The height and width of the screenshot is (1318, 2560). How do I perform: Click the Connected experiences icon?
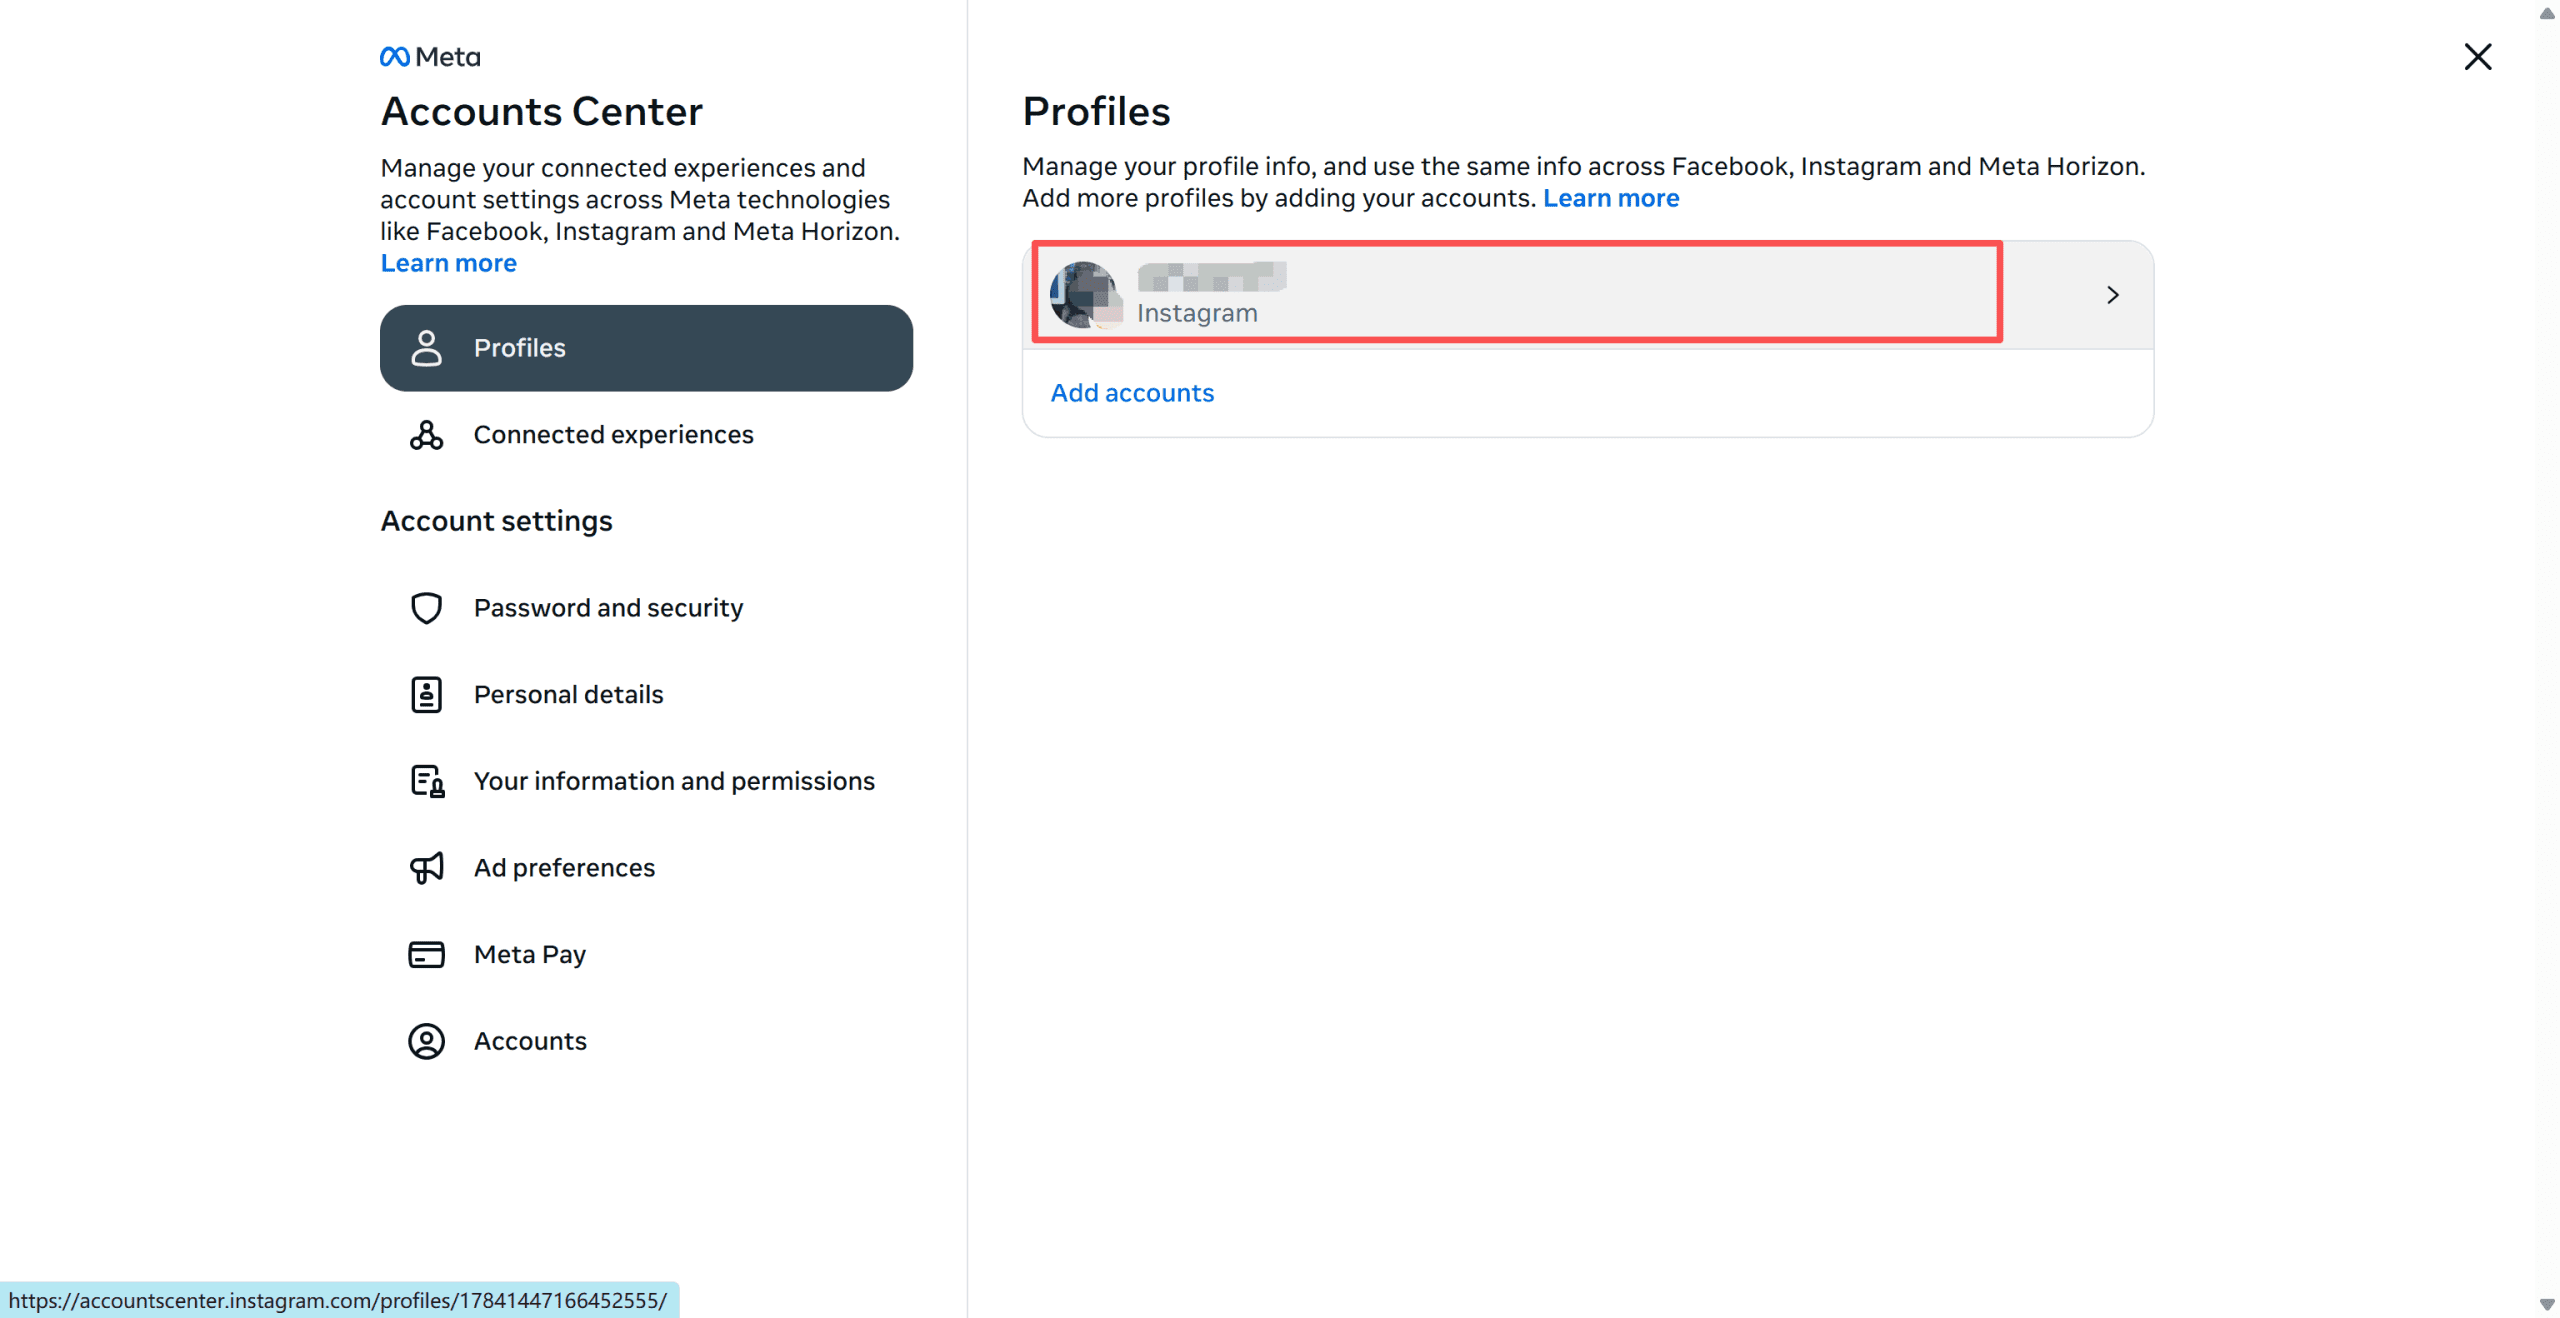tap(426, 435)
